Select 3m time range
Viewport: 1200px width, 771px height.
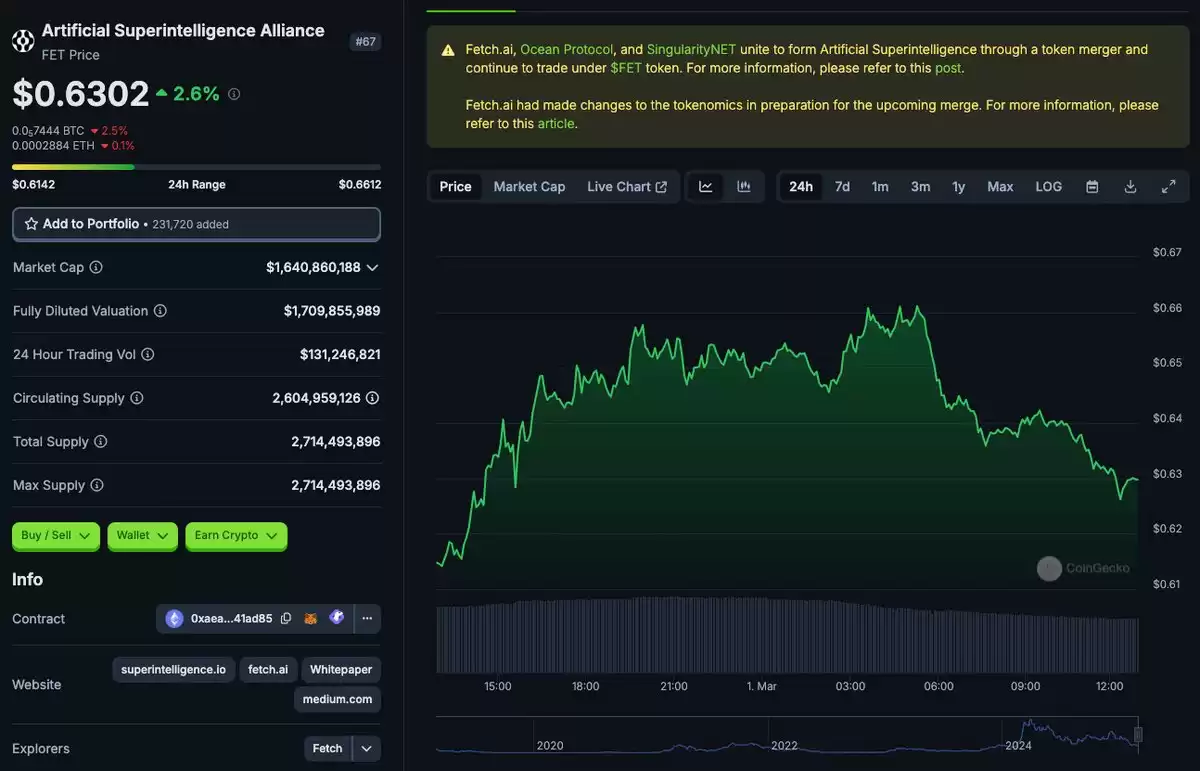tap(921, 187)
